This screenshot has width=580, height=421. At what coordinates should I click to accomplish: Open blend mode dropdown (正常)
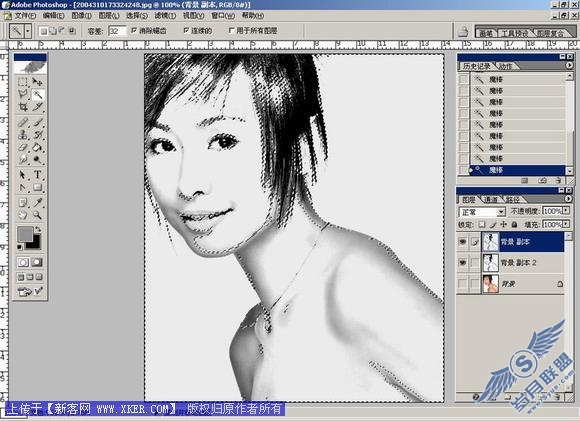click(x=500, y=212)
